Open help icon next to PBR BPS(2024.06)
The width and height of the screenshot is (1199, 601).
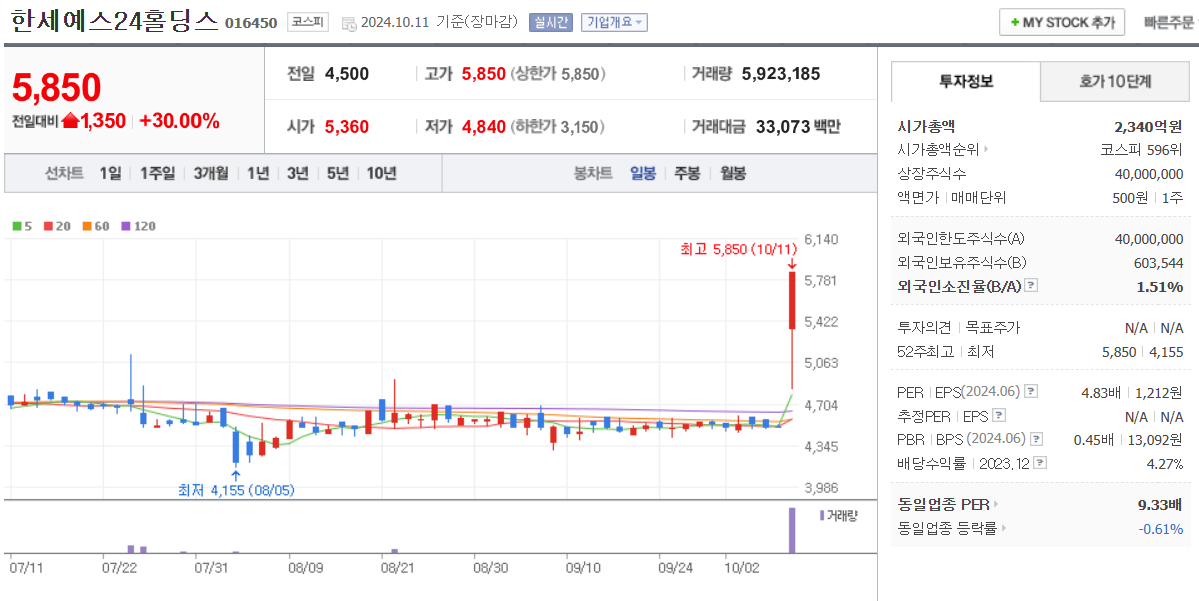click(1037, 439)
